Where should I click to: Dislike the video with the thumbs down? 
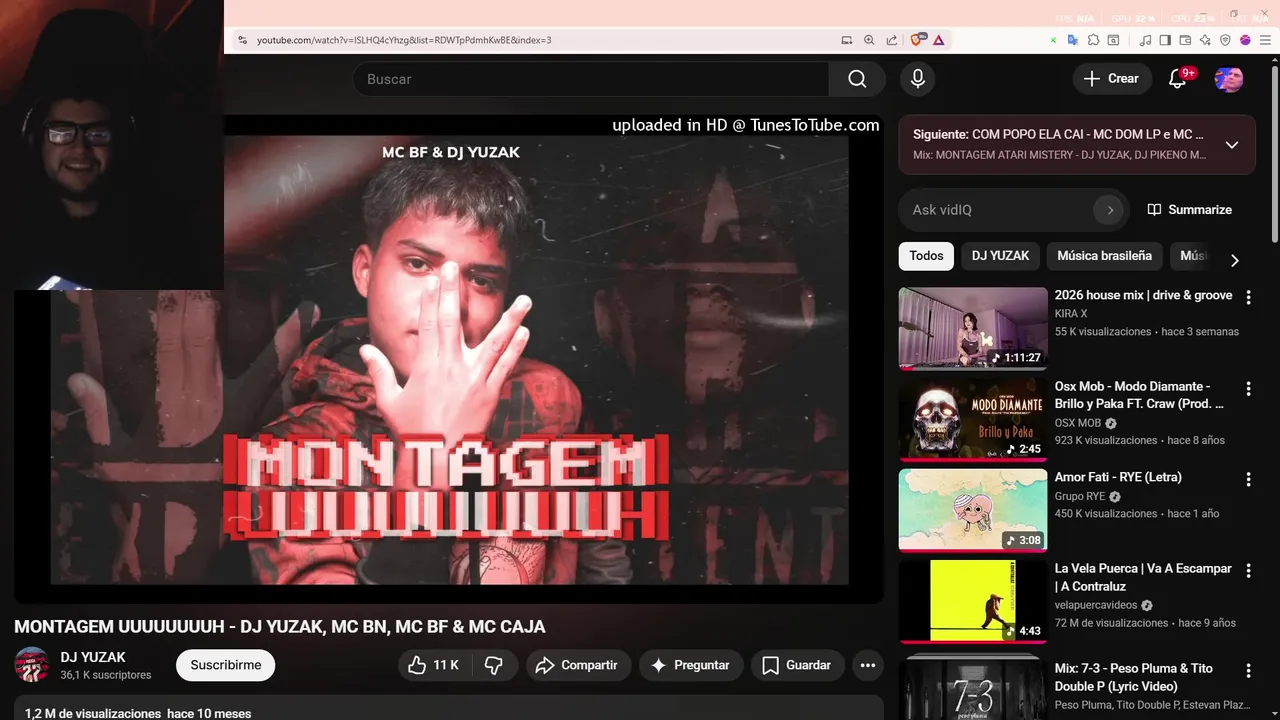(x=494, y=665)
